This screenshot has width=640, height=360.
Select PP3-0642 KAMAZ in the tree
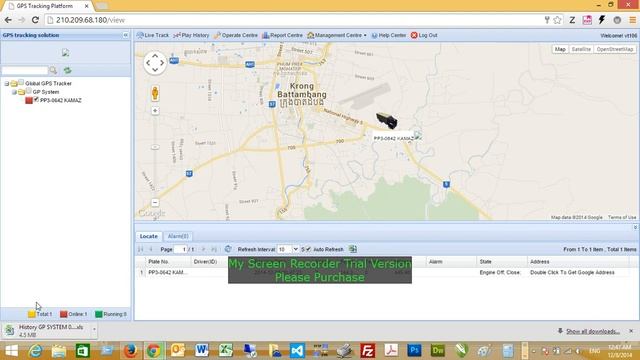[x=61, y=100]
